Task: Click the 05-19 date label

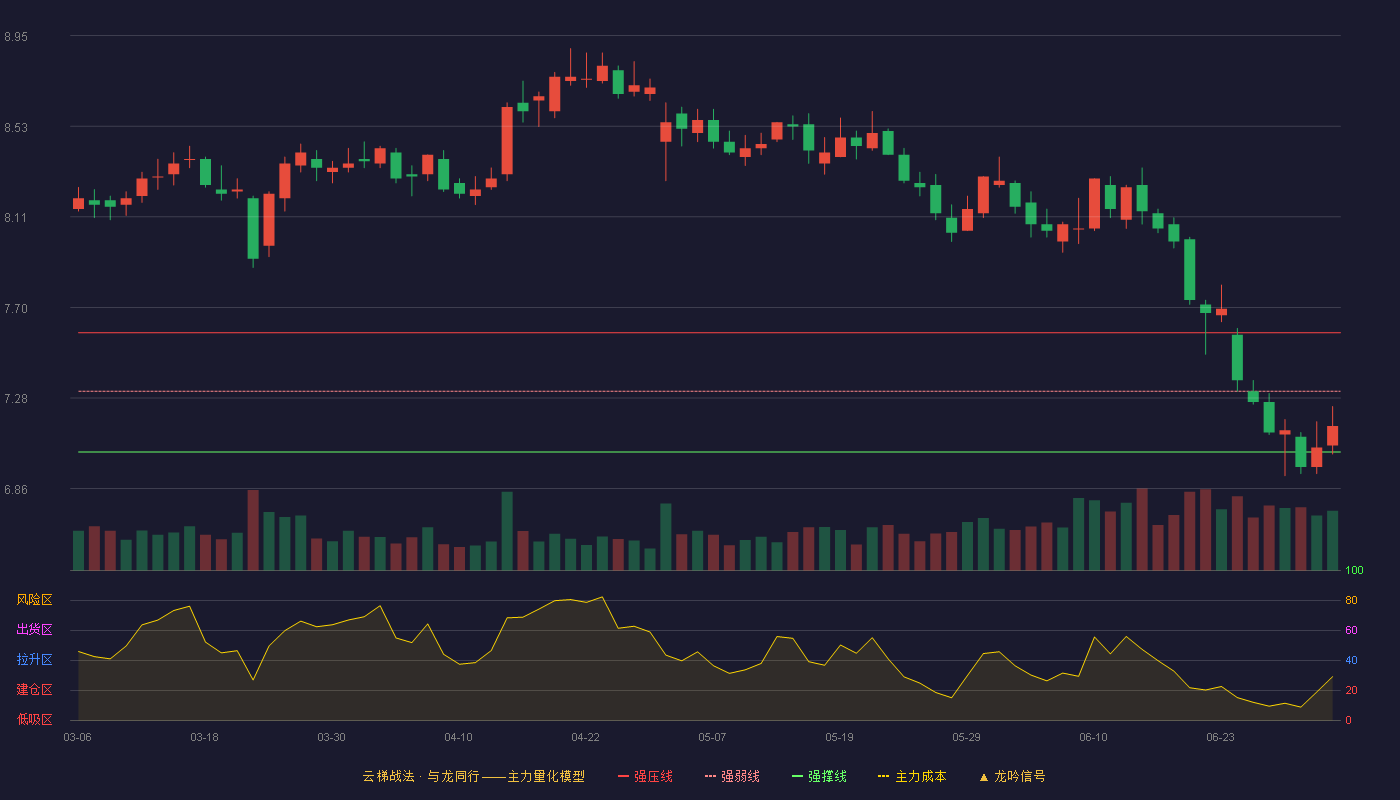Action: click(x=839, y=737)
